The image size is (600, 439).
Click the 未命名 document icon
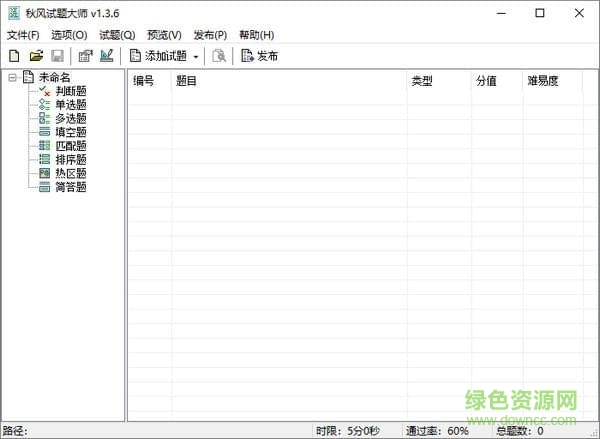point(28,77)
